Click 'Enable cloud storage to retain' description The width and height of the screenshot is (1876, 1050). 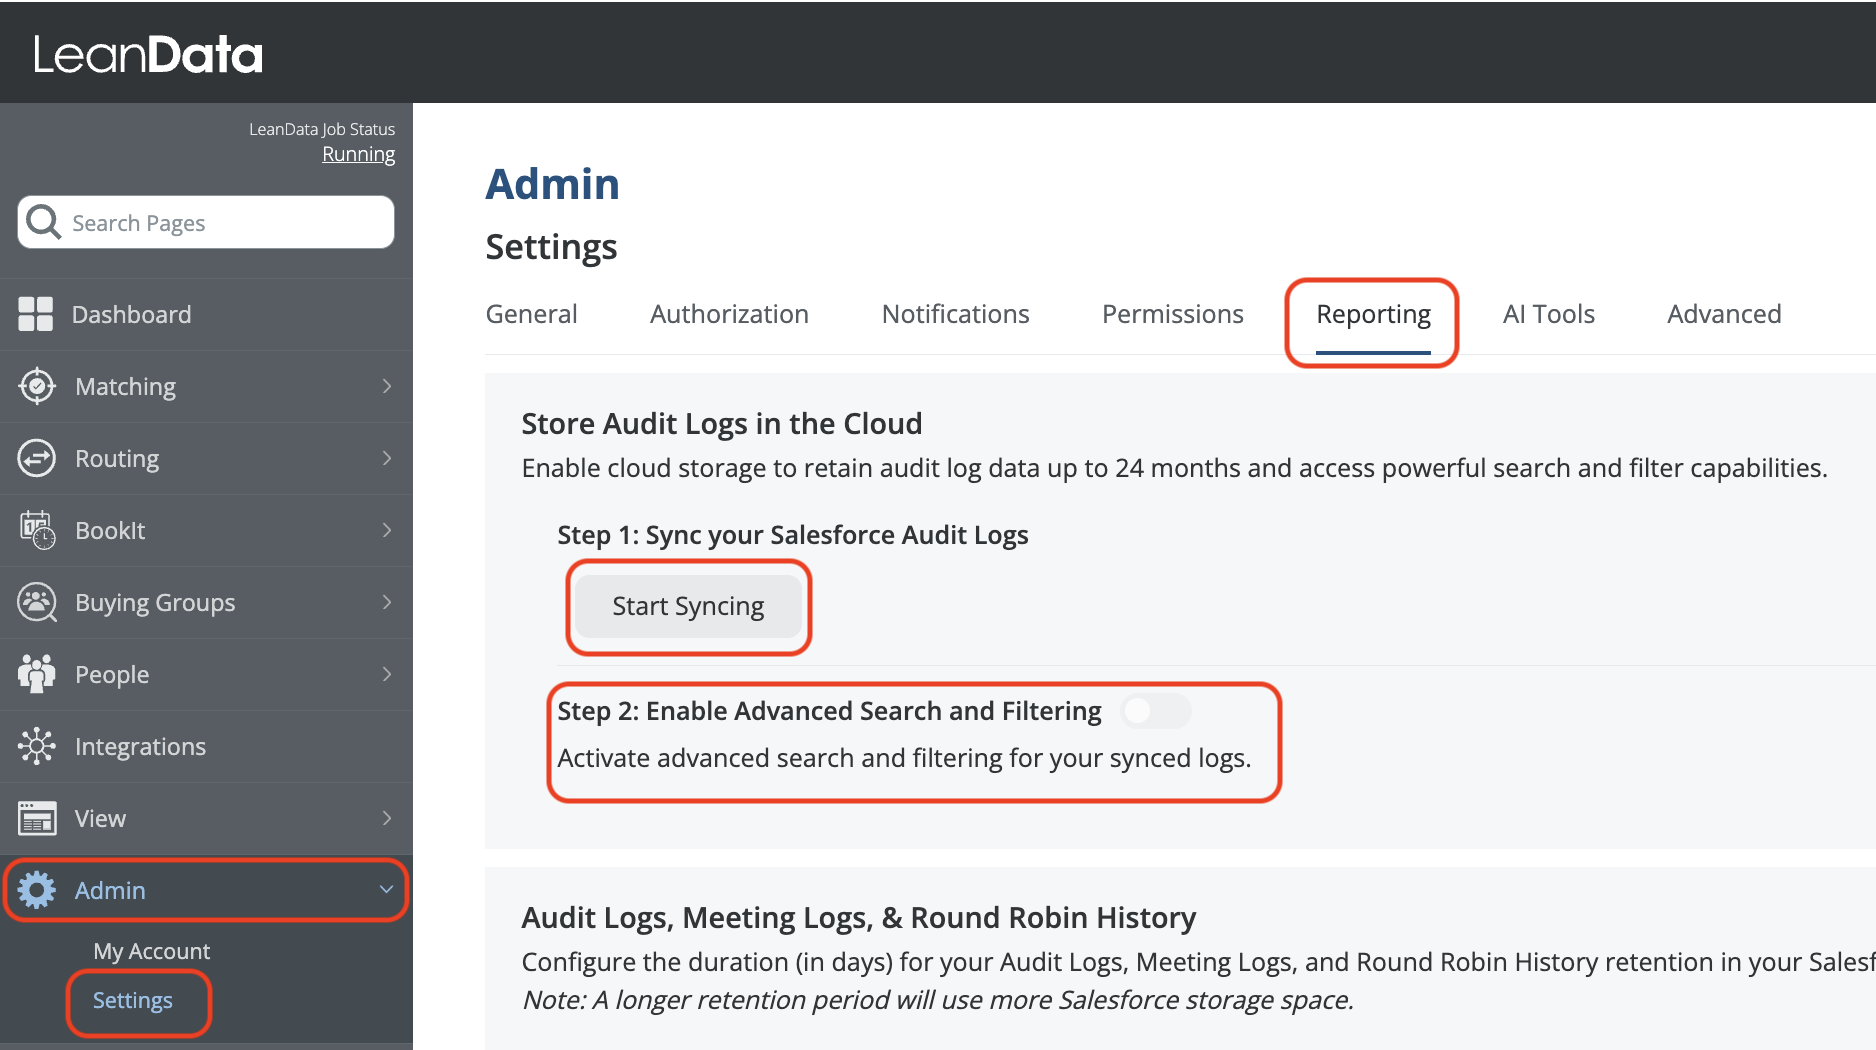1174,468
